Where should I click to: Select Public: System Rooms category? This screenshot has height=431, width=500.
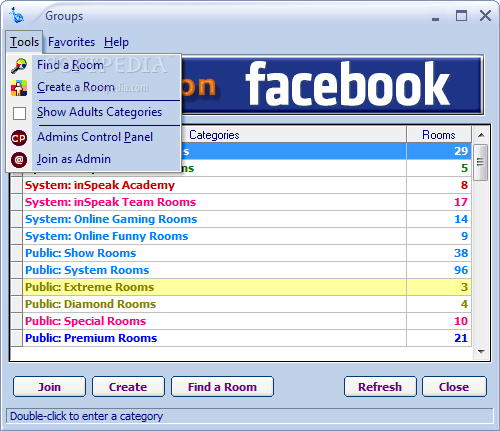tap(215, 270)
